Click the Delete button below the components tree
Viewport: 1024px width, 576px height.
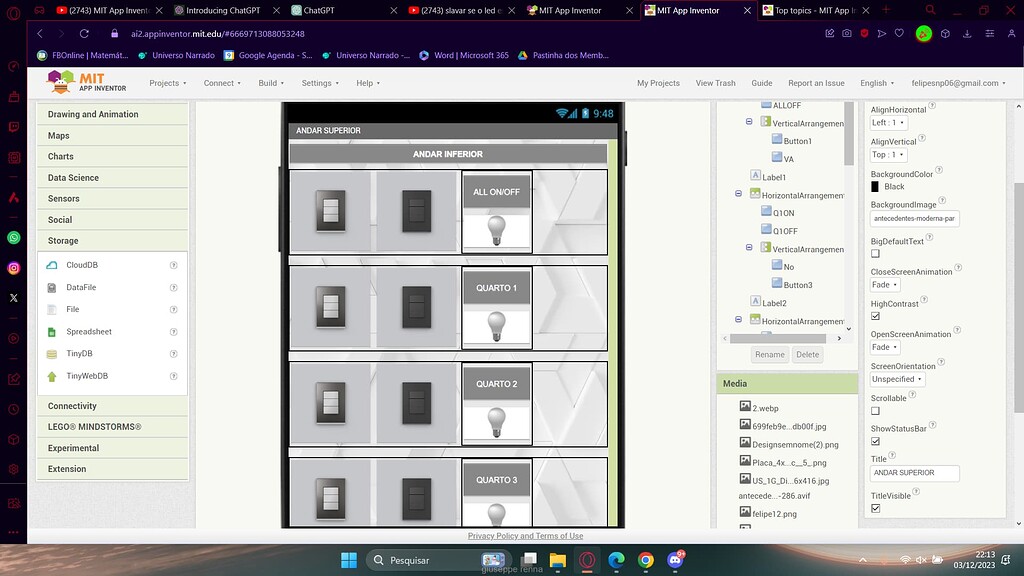[x=808, y=354]
